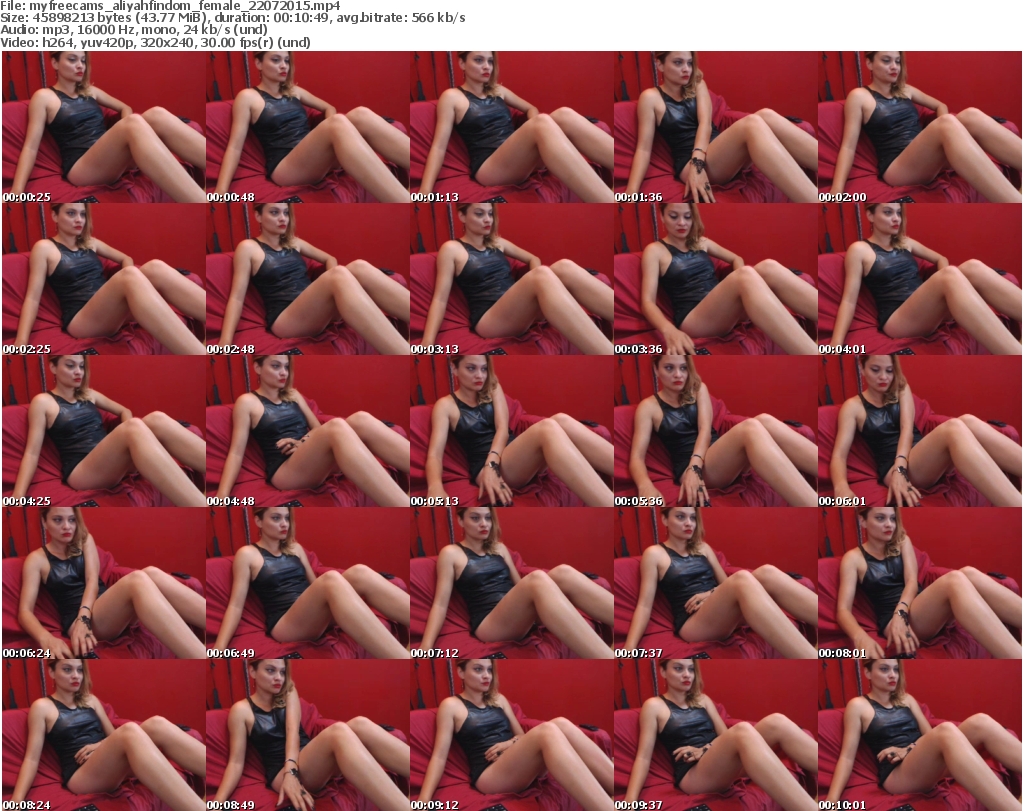Click the 'File:' name line in the header
Viewport: 1024px width, 811px height.
[170, 6]
